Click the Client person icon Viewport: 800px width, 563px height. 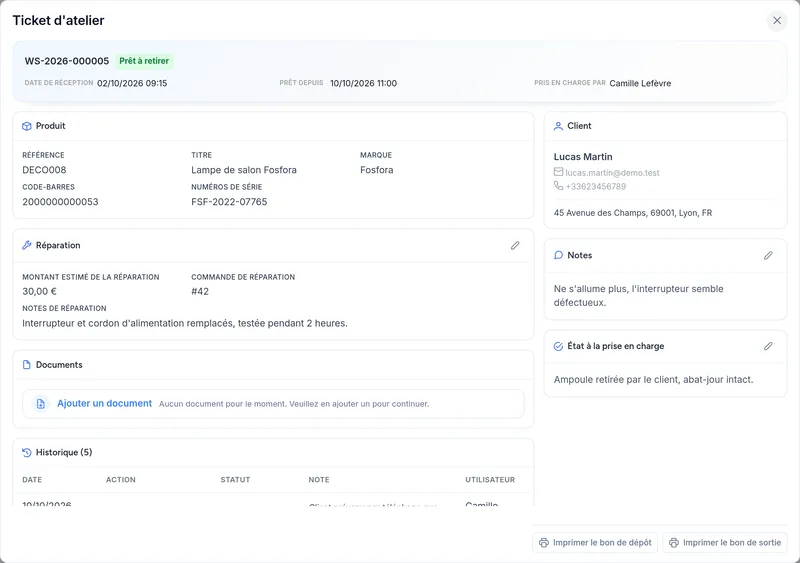coord(558,126)
